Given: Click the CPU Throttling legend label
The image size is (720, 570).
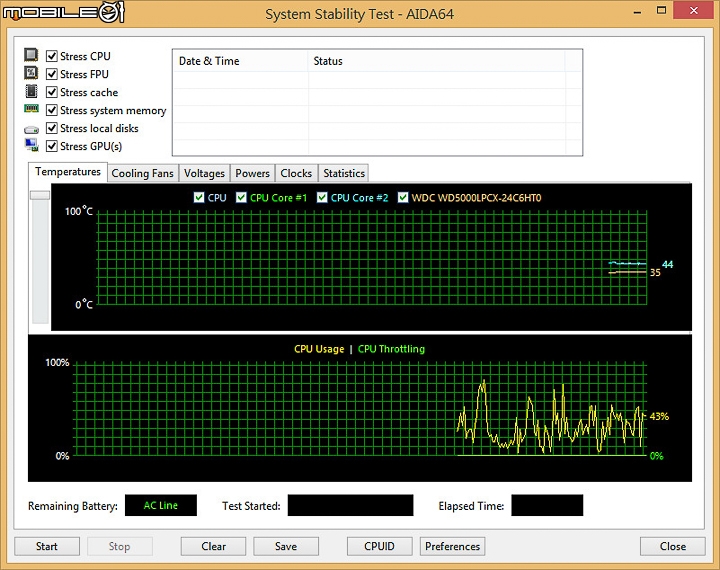Looking at the screenshot, I should (x=391, y=349).
